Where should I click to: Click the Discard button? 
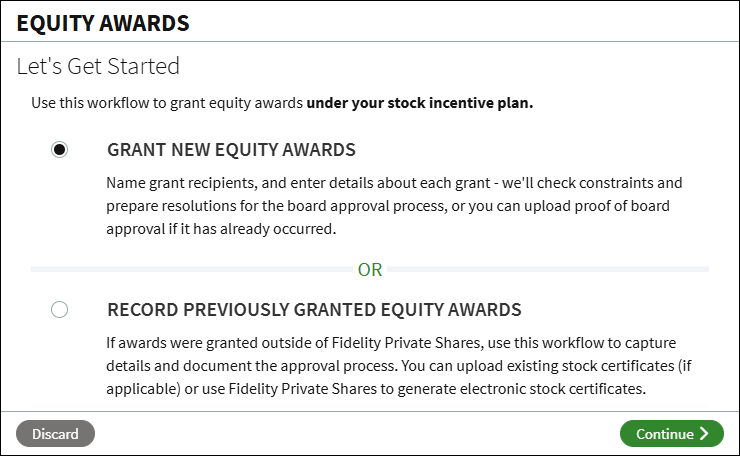(55, 433)
